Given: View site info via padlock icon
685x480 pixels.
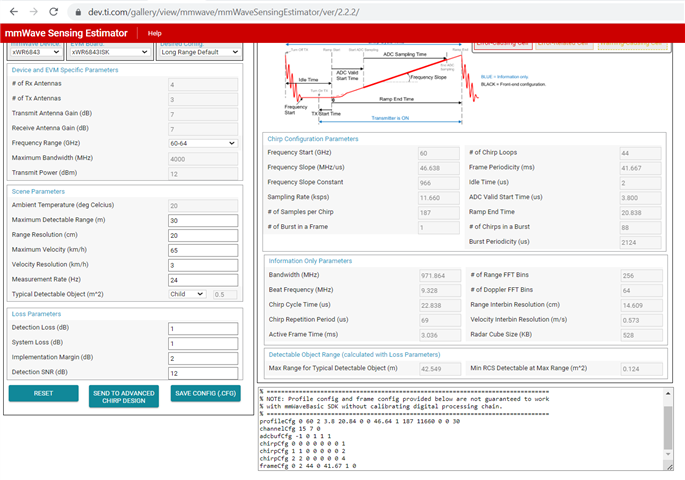Looking at the screenshot, I should coord(78,12).
